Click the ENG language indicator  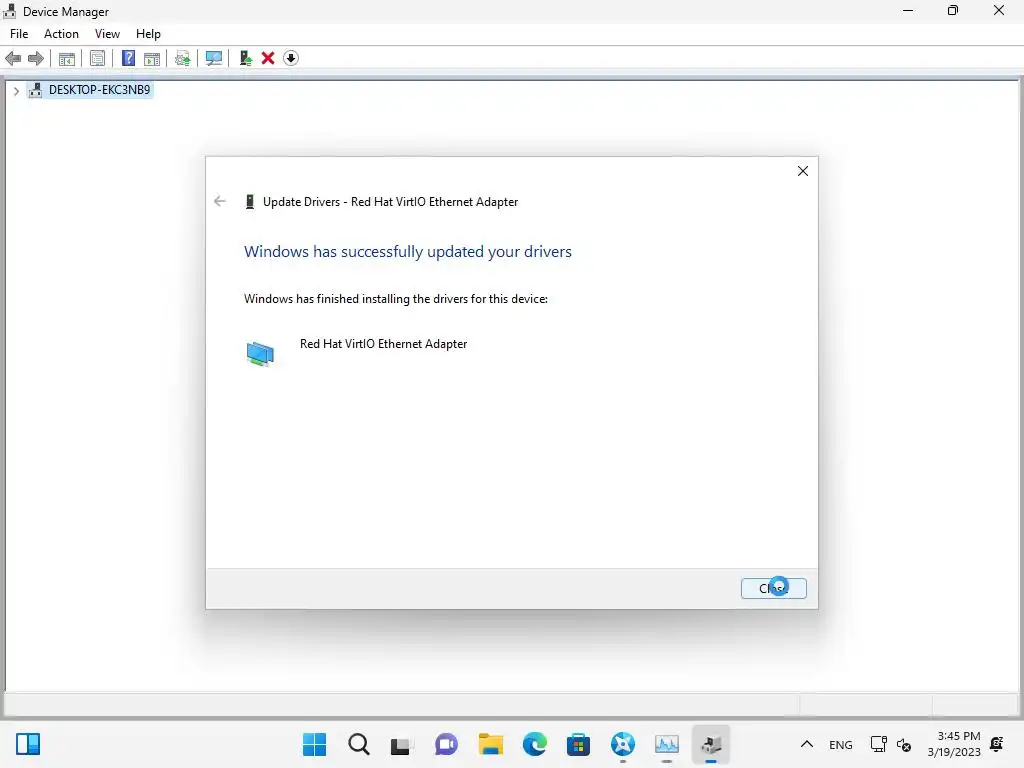(x=840, y=744)
